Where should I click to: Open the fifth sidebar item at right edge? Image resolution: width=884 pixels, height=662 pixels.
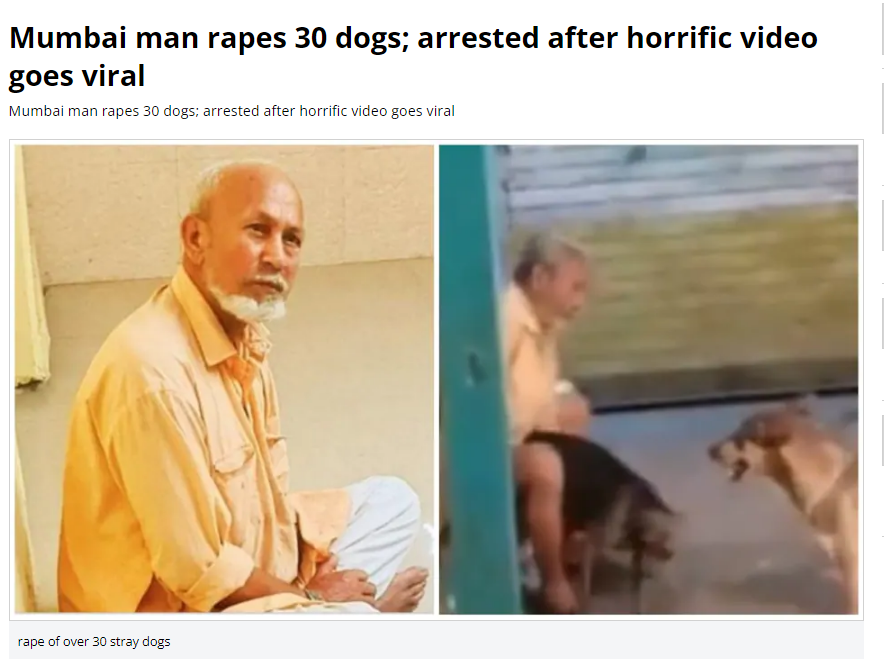tap(882, 440)
